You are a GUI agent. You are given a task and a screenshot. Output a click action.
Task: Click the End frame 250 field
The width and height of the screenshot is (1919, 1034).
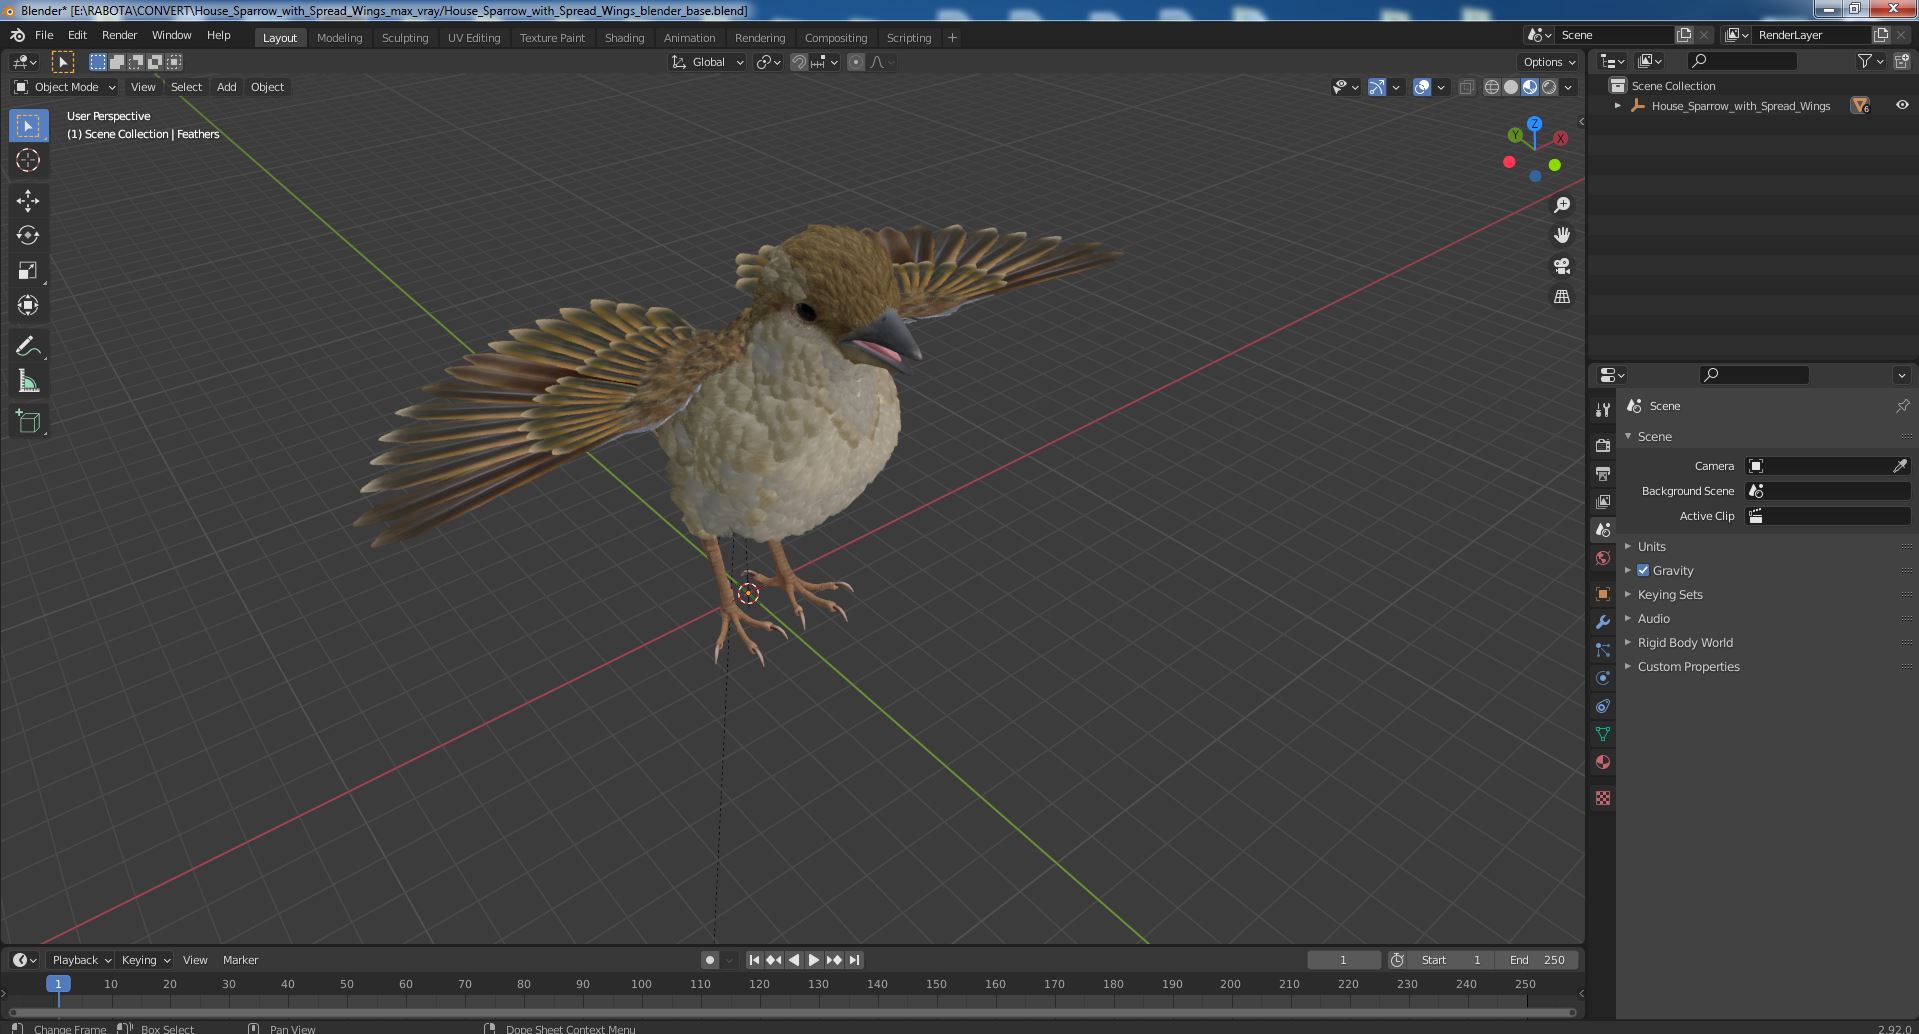click(1537, 960)
